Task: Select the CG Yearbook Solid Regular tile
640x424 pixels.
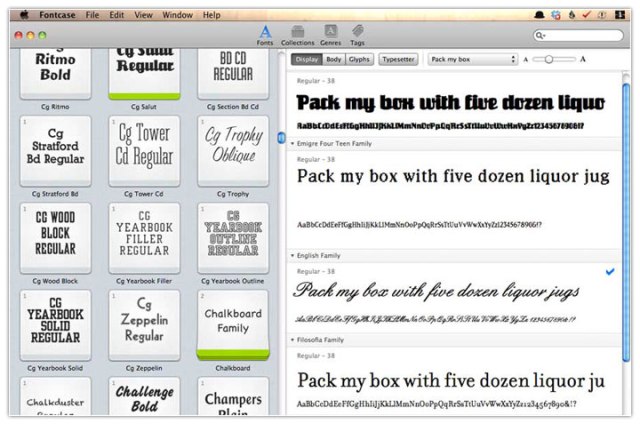Action: (56, 325)
